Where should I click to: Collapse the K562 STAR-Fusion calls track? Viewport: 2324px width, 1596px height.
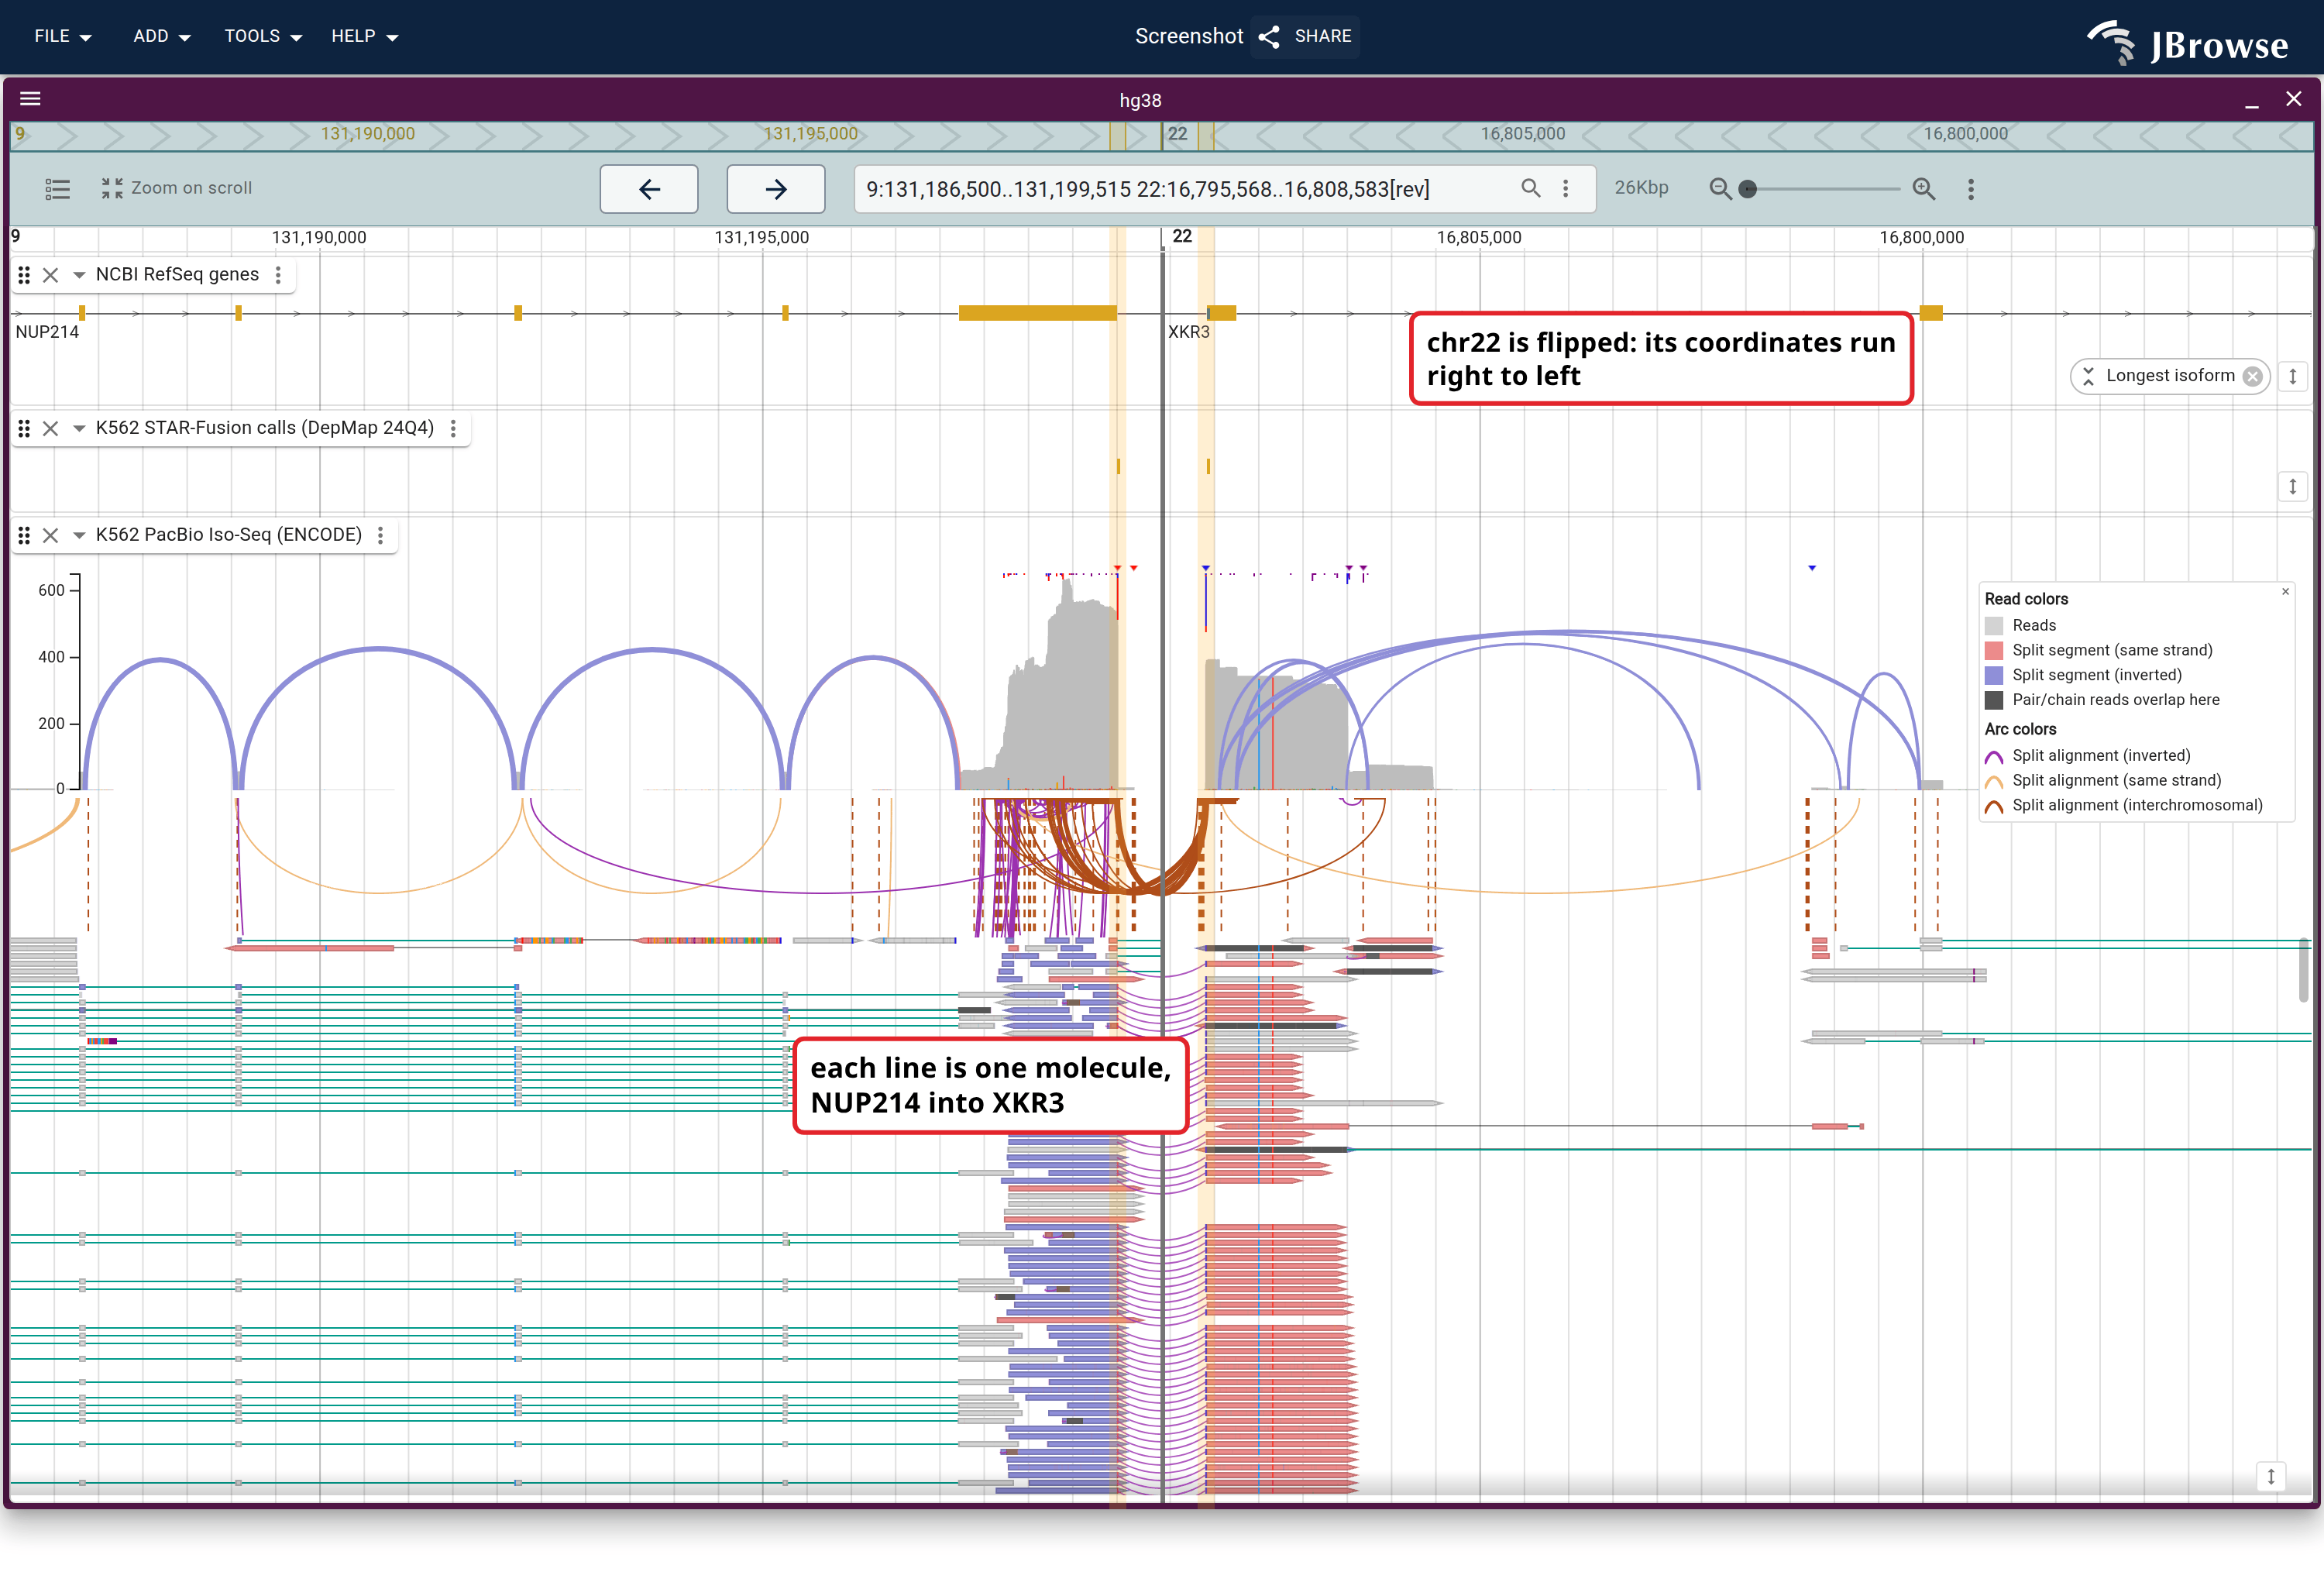click(79, 429)
